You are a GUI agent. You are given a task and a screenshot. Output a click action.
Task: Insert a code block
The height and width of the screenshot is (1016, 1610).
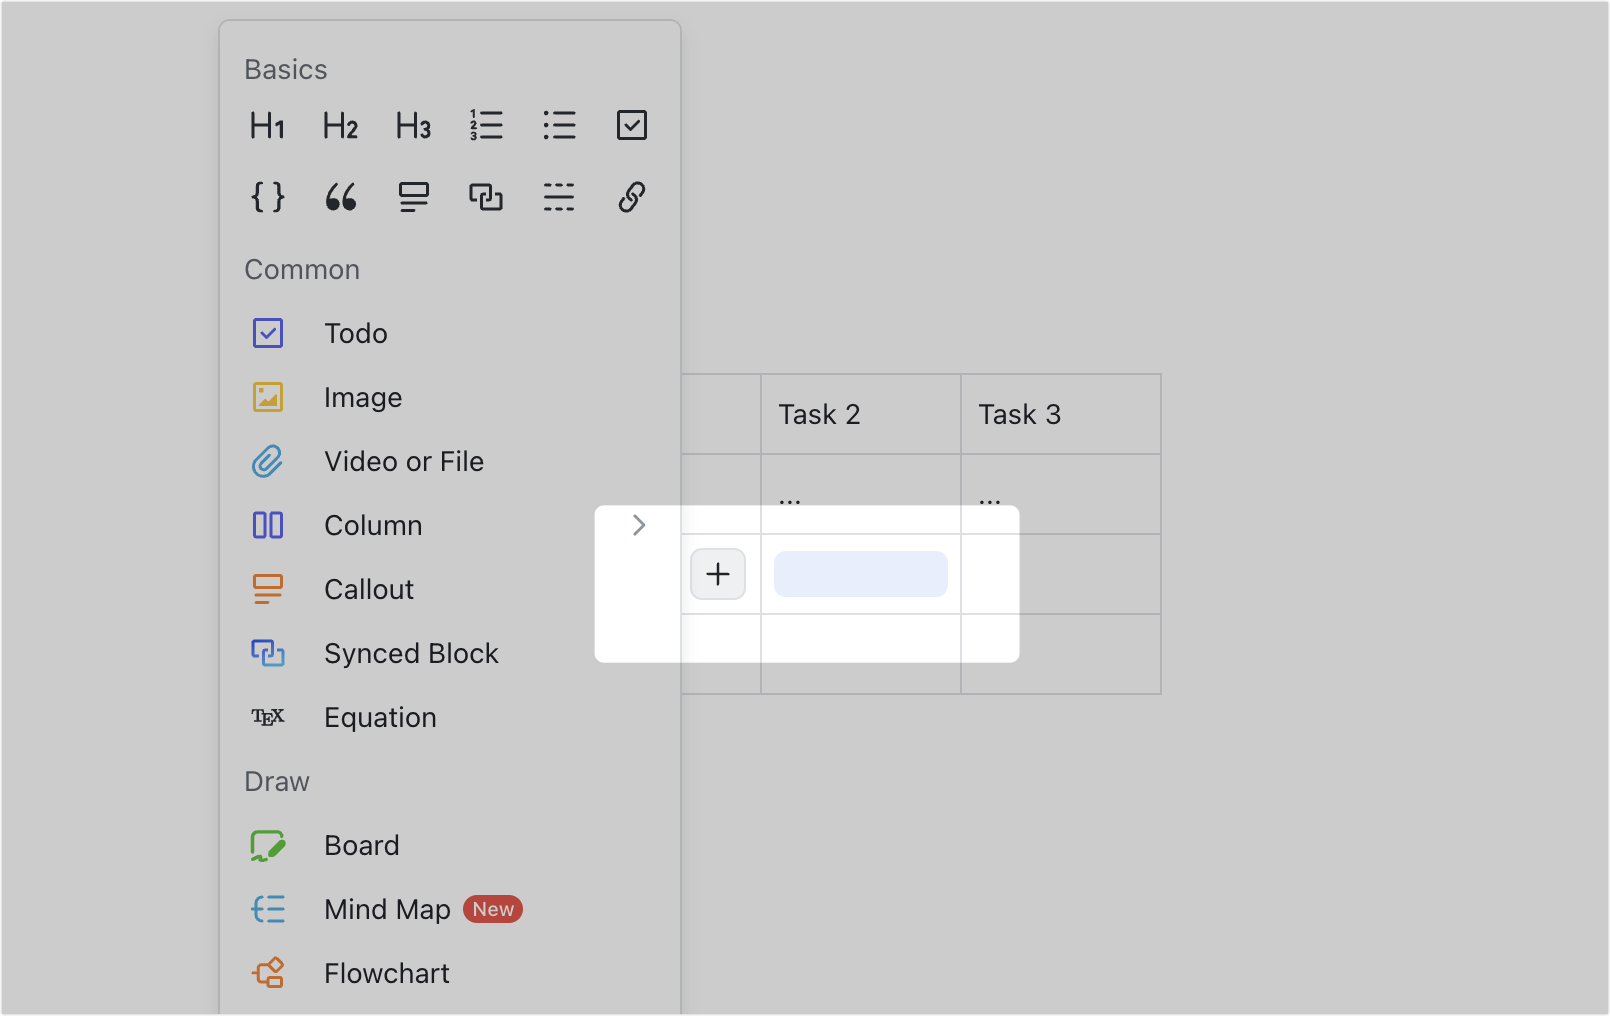[x=267, y=197]
